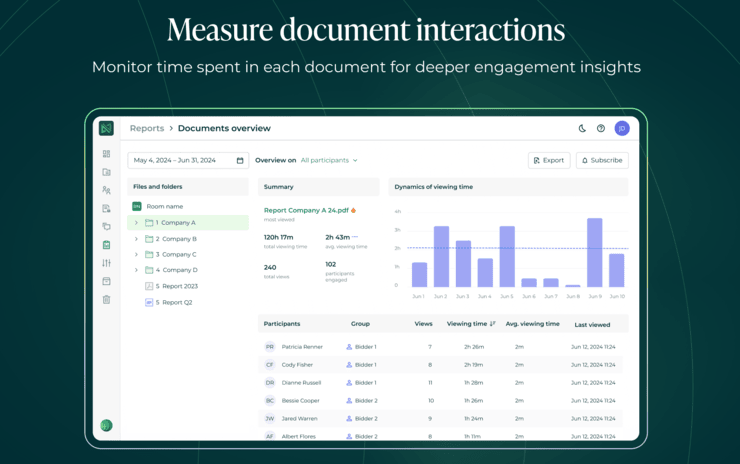Open the archive box icon in sidebar
Viewport: 740px width, 464px height.
tap(106, 281)
